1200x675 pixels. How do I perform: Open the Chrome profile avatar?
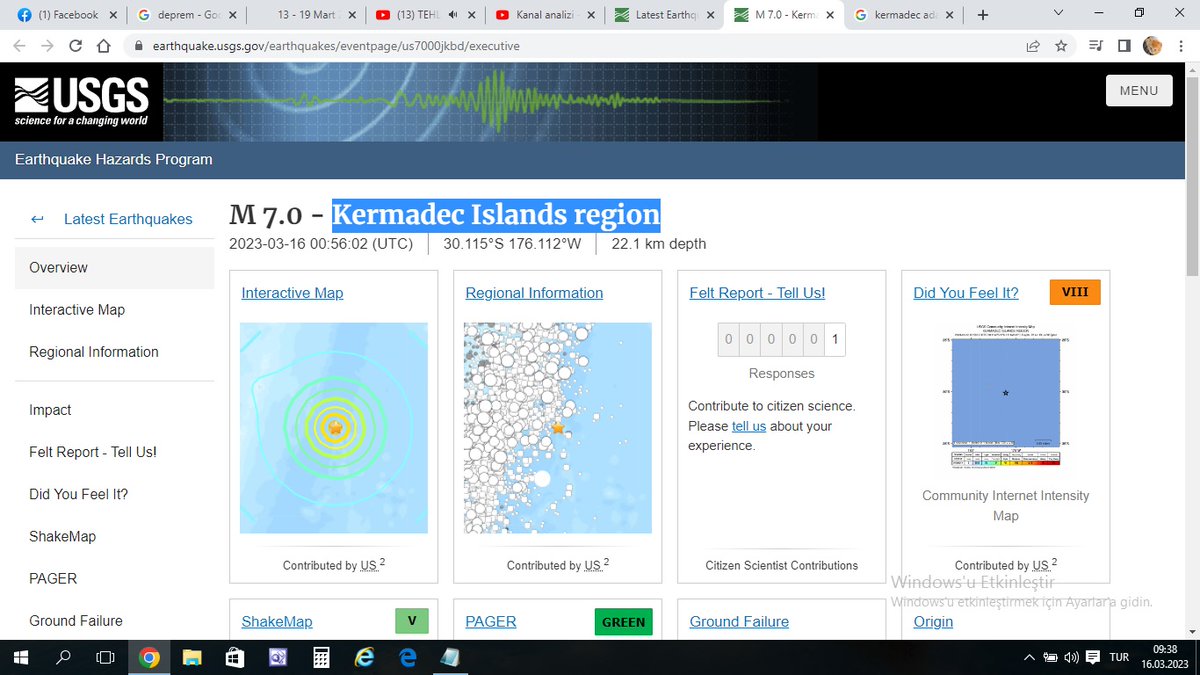tap(1152, 46)
